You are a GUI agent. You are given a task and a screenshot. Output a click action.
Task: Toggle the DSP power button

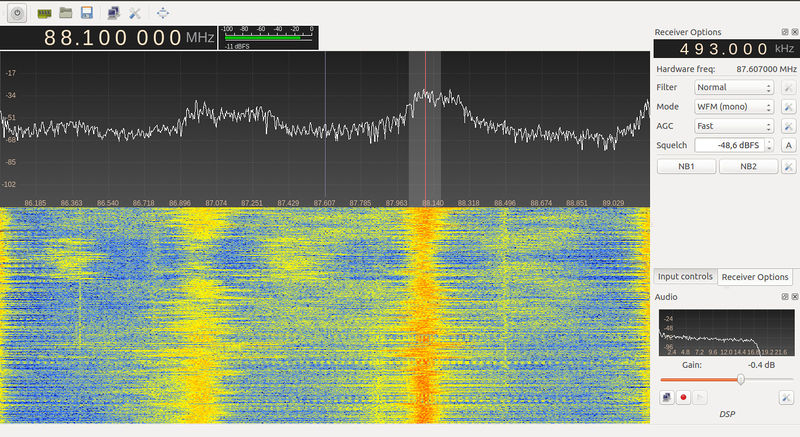(x=15, y=12)
